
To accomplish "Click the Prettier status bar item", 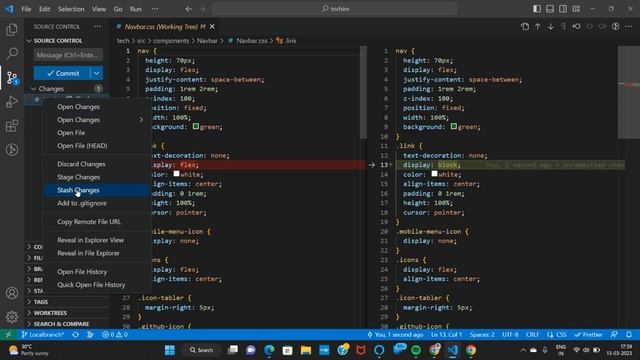I will pos(589,334).
